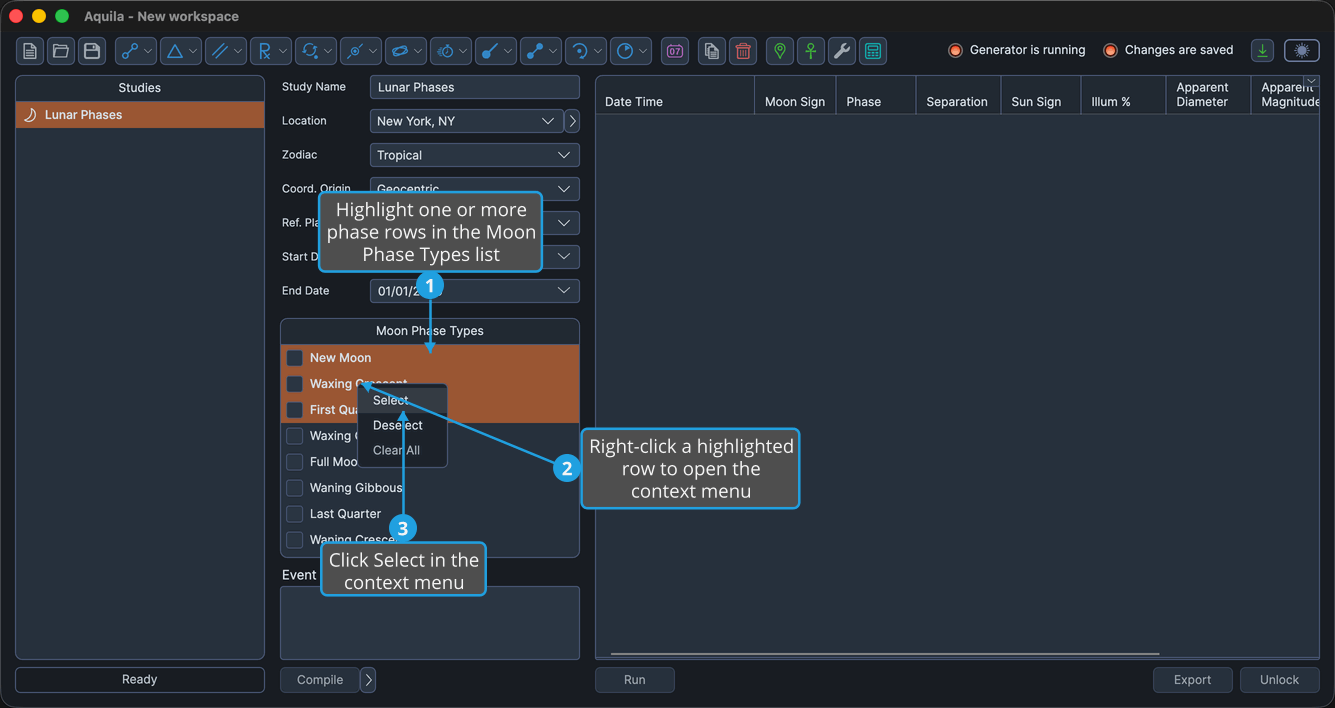The height and width of the screenshot is (708, 1335).
Task: Select the speed stopwatch tool
Action: 451,51
